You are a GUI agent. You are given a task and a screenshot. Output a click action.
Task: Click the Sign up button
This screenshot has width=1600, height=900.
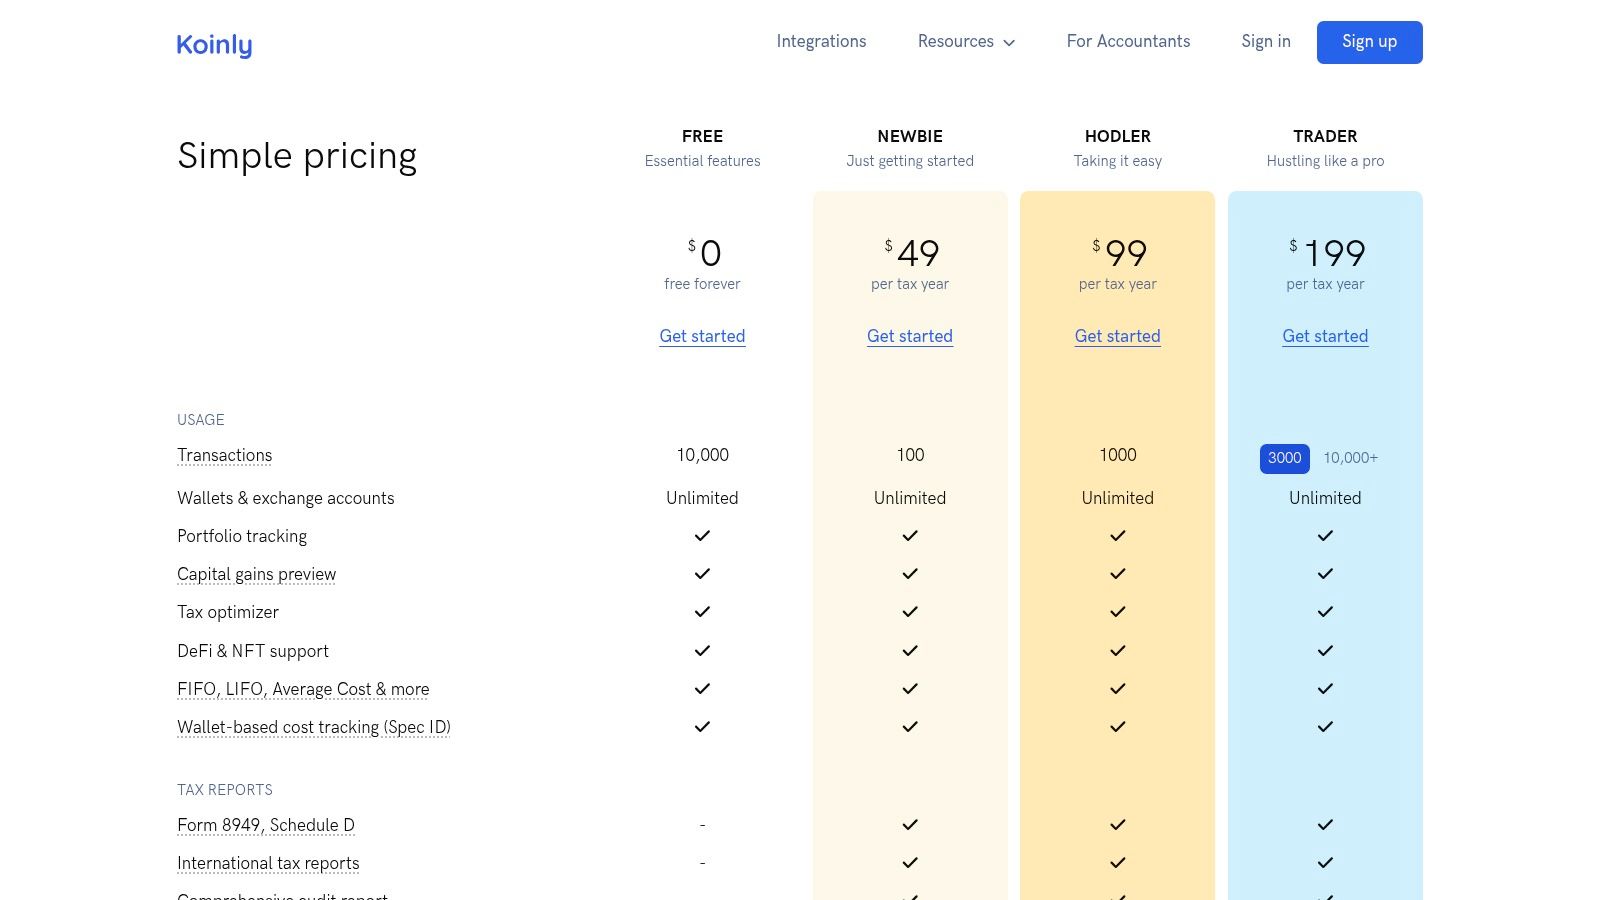tap(1369, 42)
